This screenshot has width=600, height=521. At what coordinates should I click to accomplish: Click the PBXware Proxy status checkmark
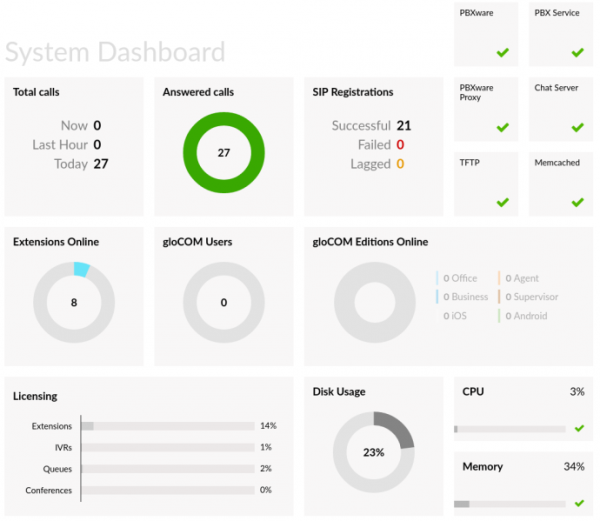502,127
